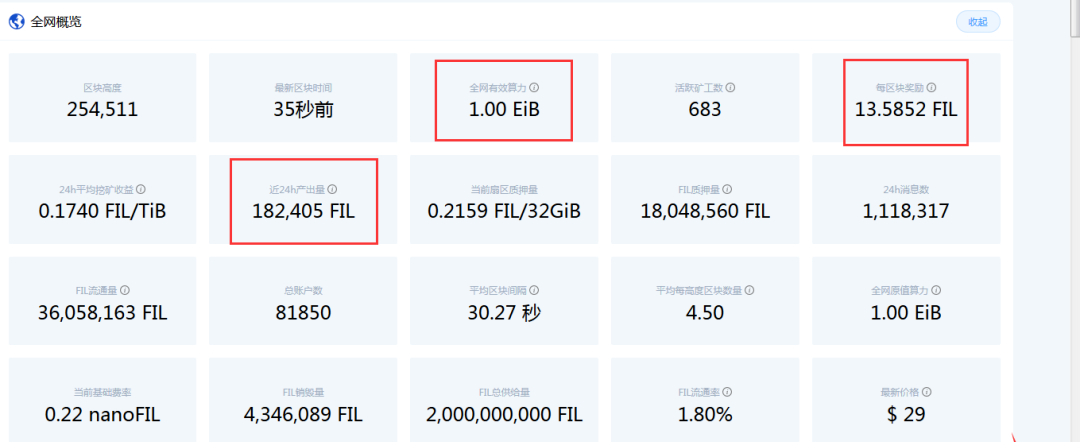Collapse the overview with the 收起 button
The image size is (1080, 442).
coord(978,22)
